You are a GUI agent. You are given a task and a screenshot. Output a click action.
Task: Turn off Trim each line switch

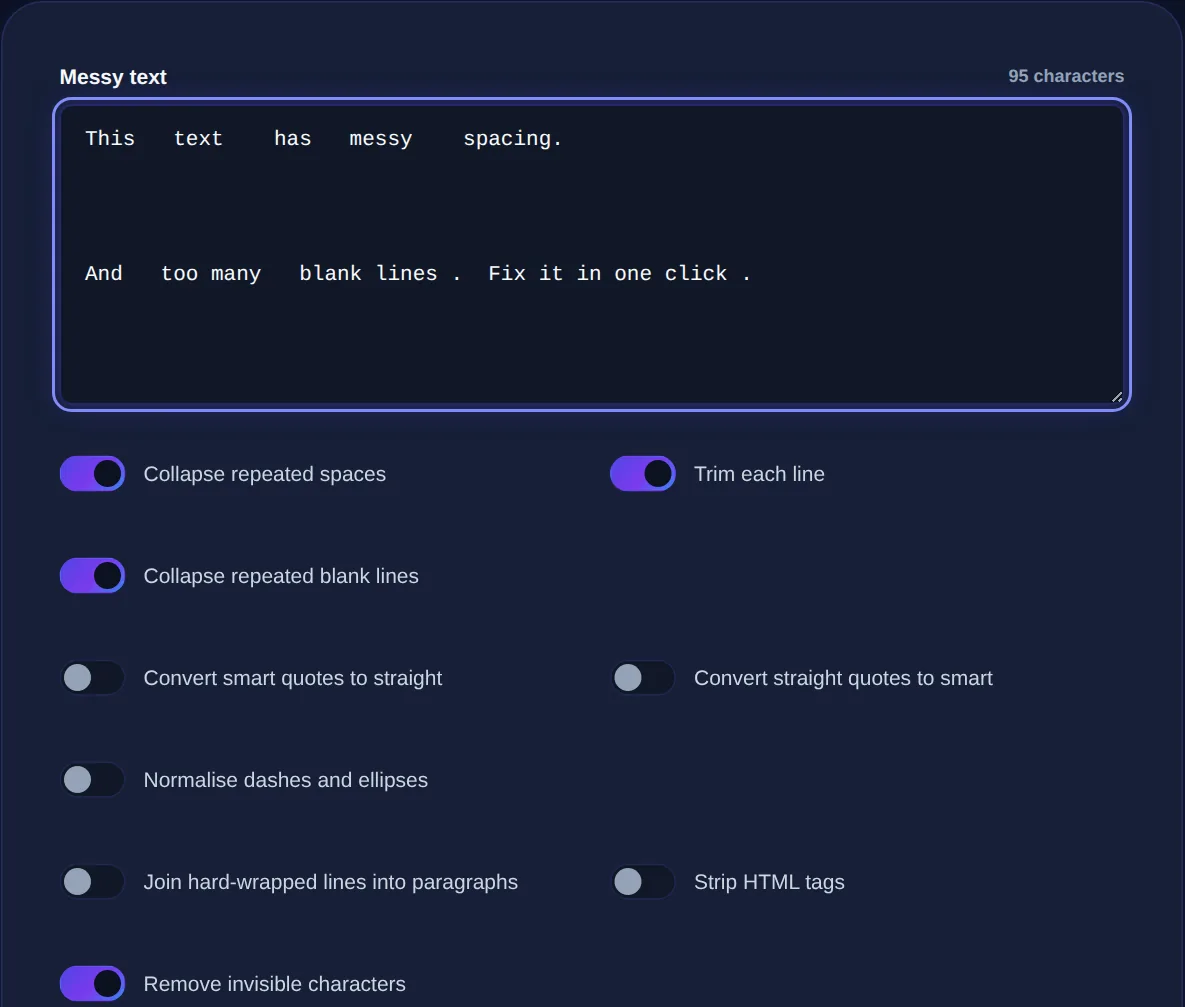pos(642,474)
